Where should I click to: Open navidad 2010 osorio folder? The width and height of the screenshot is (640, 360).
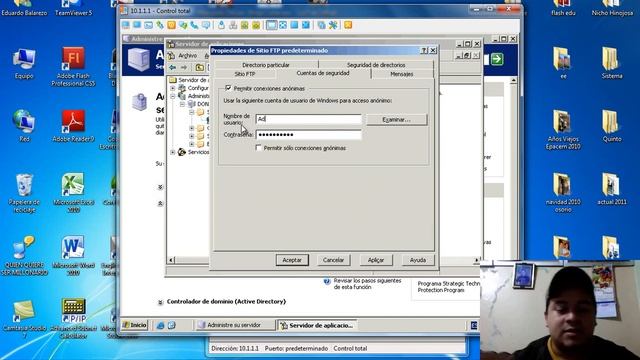pos(563,193)
